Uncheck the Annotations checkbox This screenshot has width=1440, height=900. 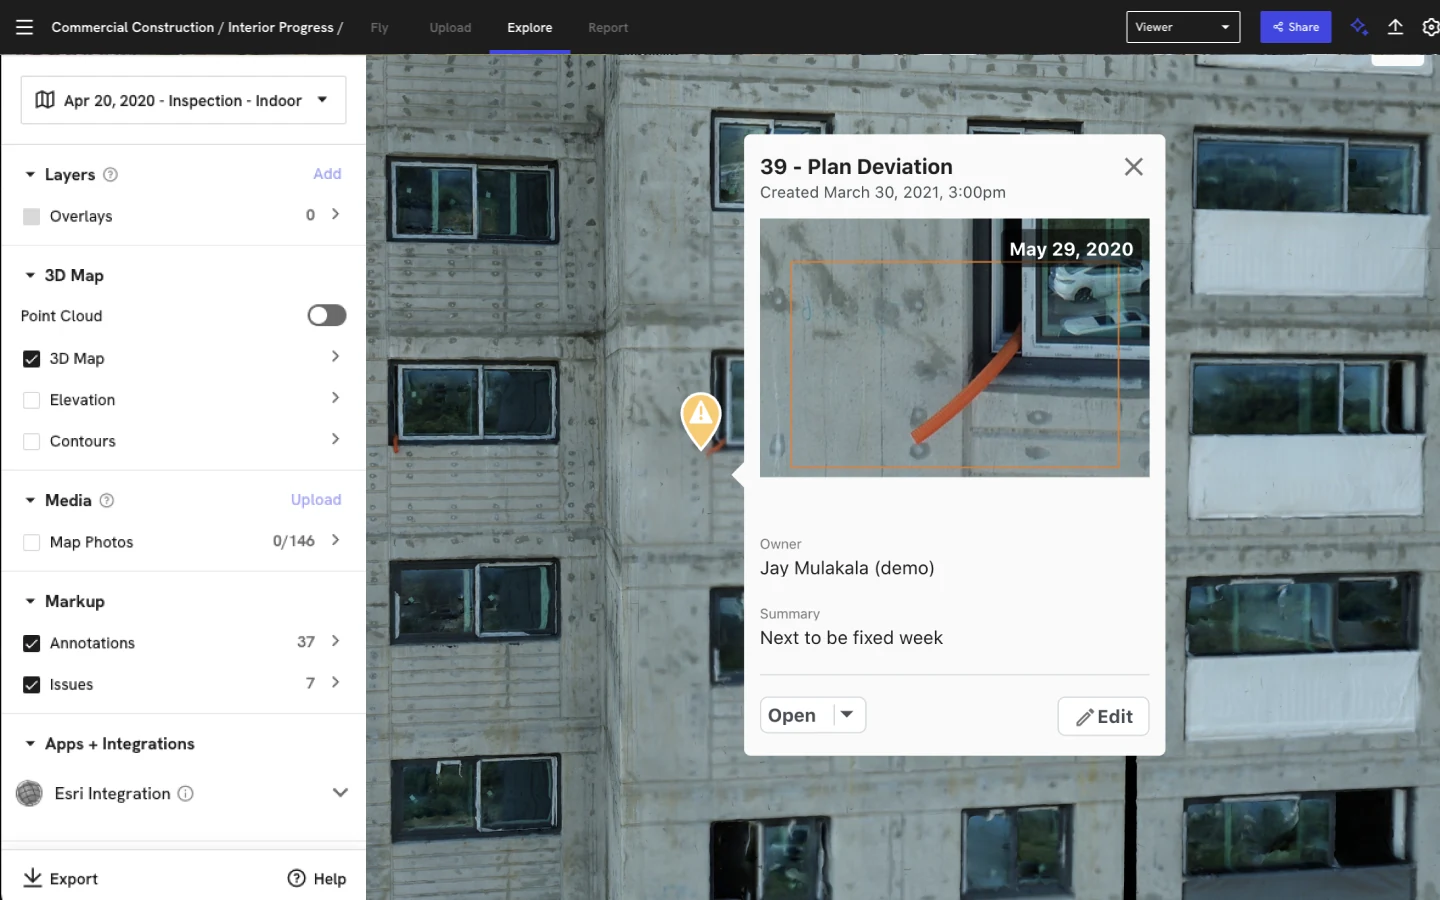tap(32, 643)
